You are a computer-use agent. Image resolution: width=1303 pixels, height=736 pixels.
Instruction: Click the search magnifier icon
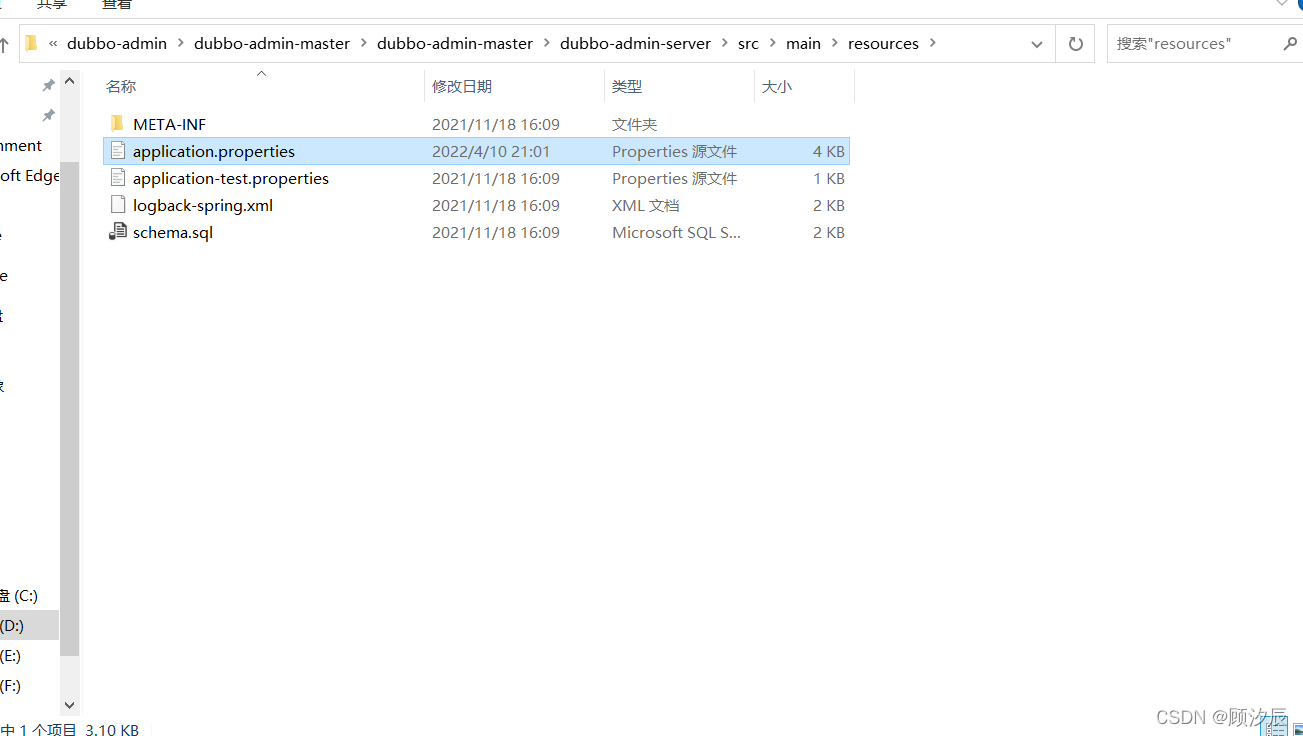(x=1290, y=44)
